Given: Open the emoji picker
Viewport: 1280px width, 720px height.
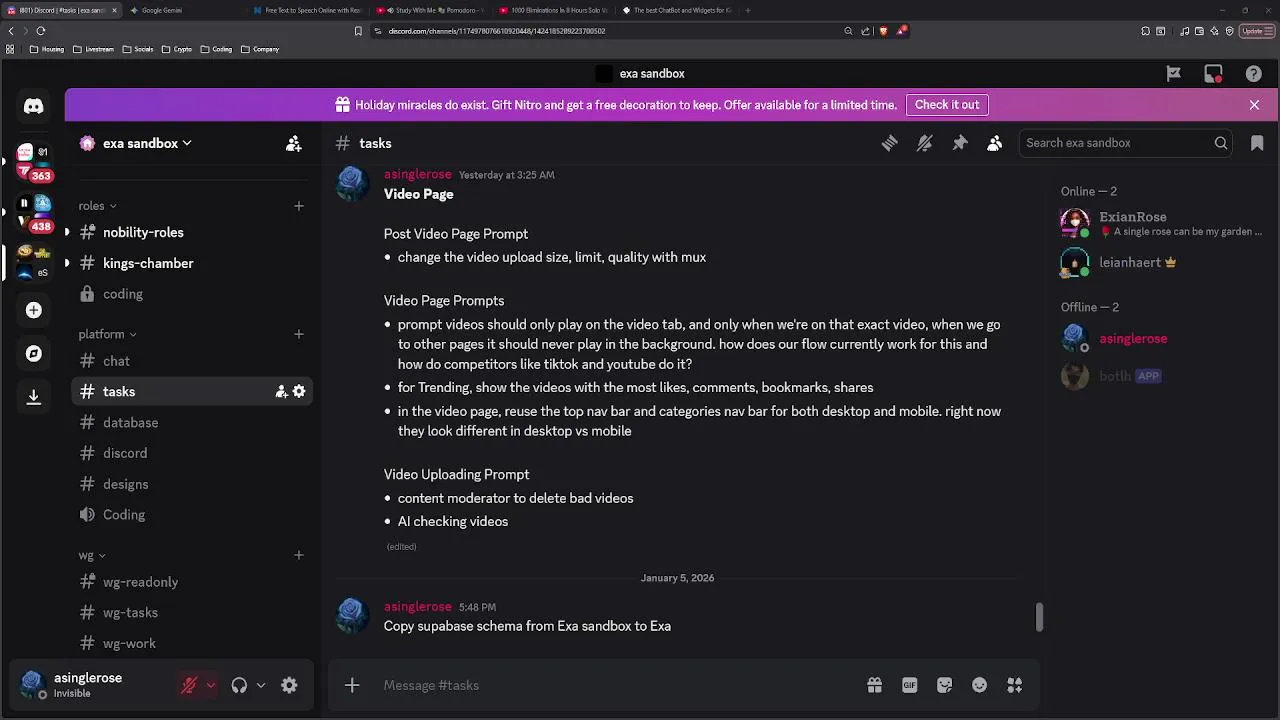Looking at the screenshot, I should point(979,685).
